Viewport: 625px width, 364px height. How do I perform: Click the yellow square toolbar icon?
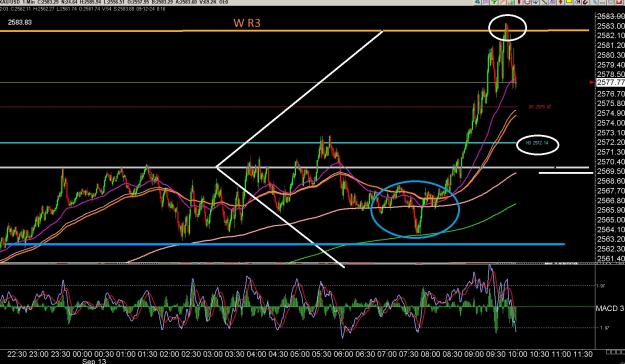tap(569, 2)
